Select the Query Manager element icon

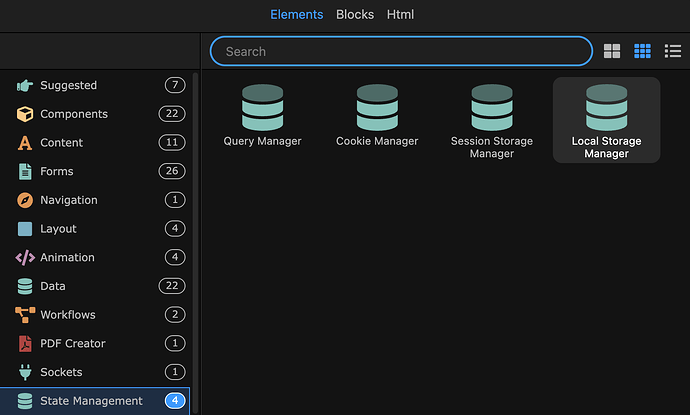[x=262, y=107]
